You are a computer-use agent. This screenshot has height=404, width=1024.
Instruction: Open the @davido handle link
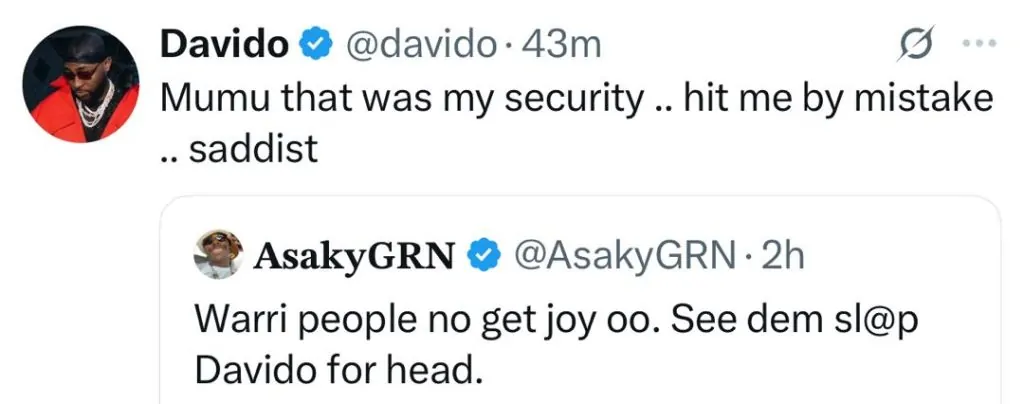(x=419, y=46)
